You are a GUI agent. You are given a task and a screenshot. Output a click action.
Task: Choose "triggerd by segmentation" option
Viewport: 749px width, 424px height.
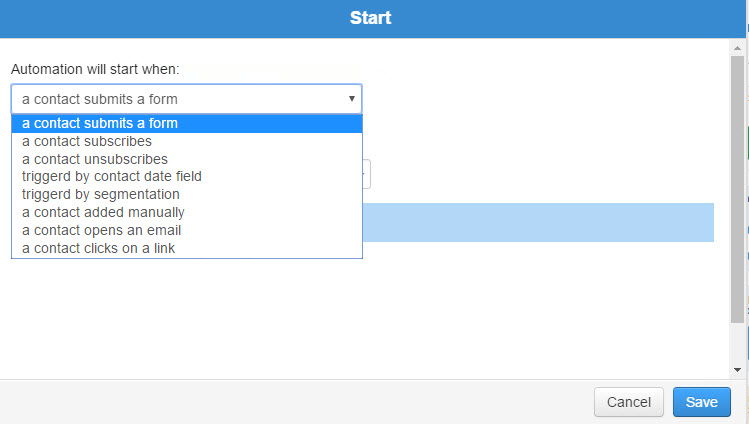click(187, 194)
